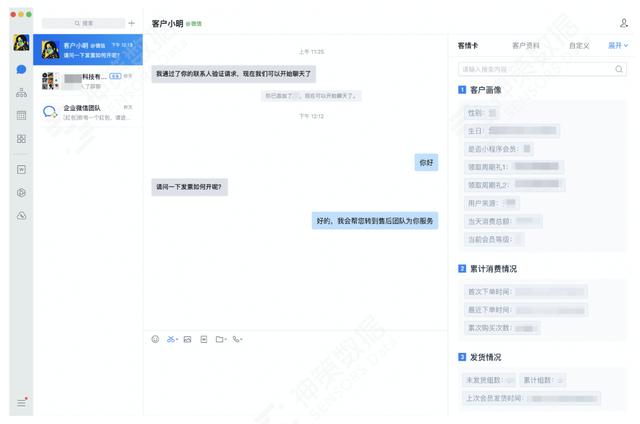Click the 未发货组数 field
640x424 pixels.
click(x=489, y=380)
